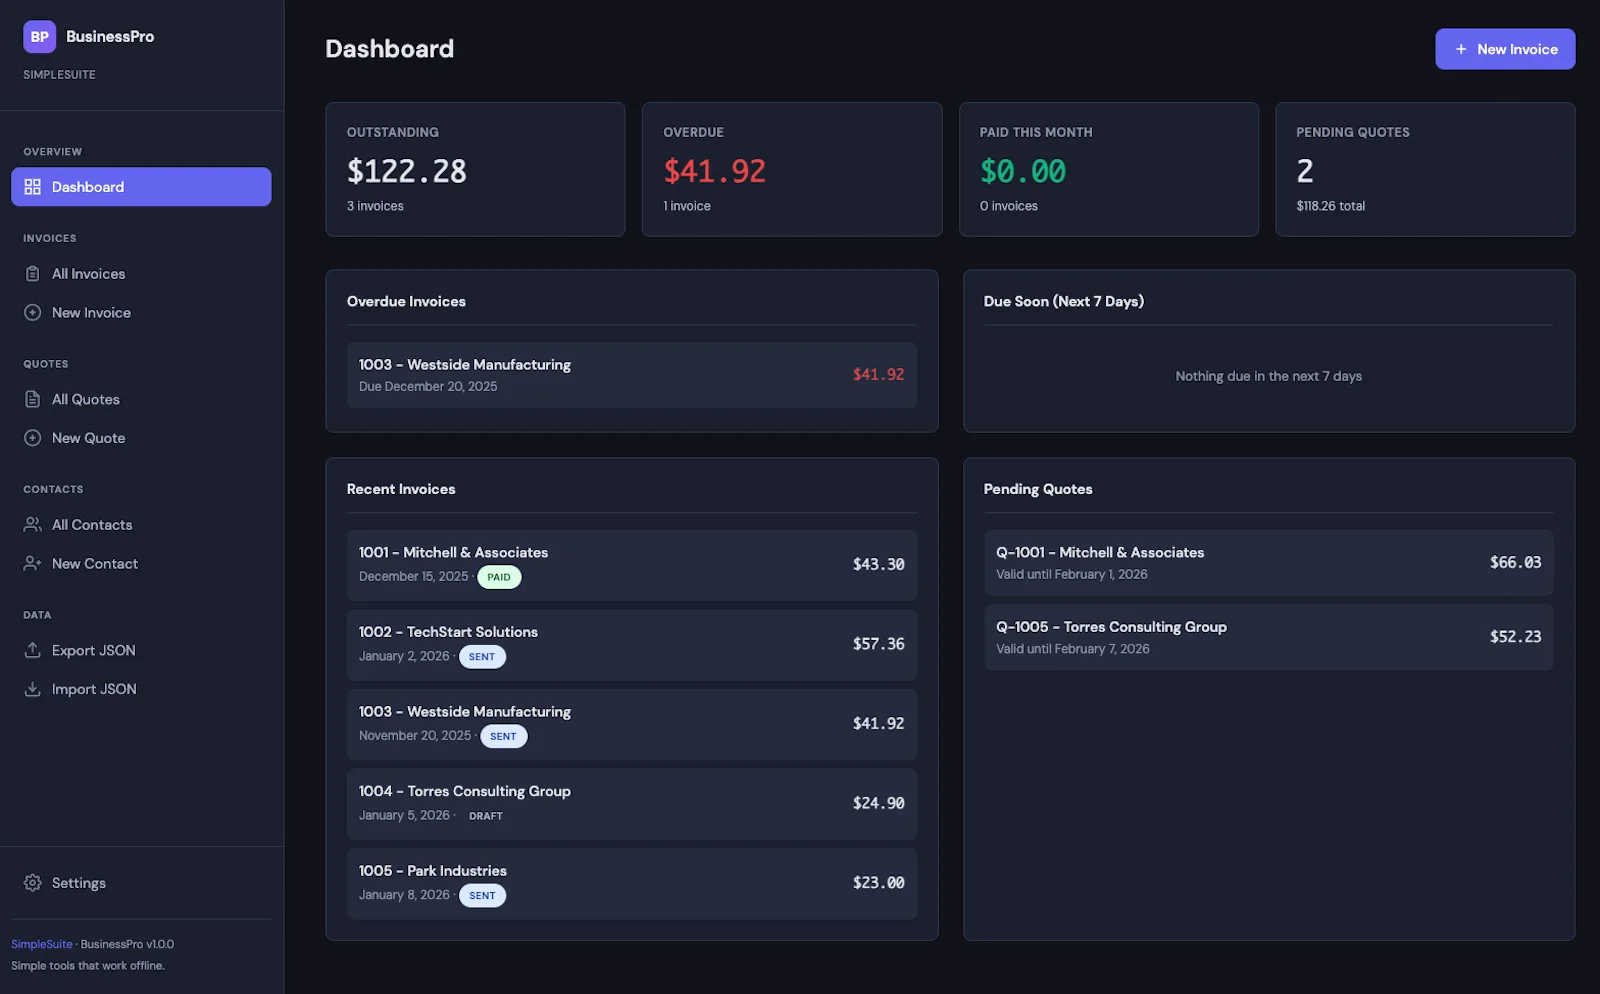Click the PAID status badge on invoice 1001
Image resolution: width=1600 pixels, height=994 pixels.
pyautogui.click(x=499, y=577)
